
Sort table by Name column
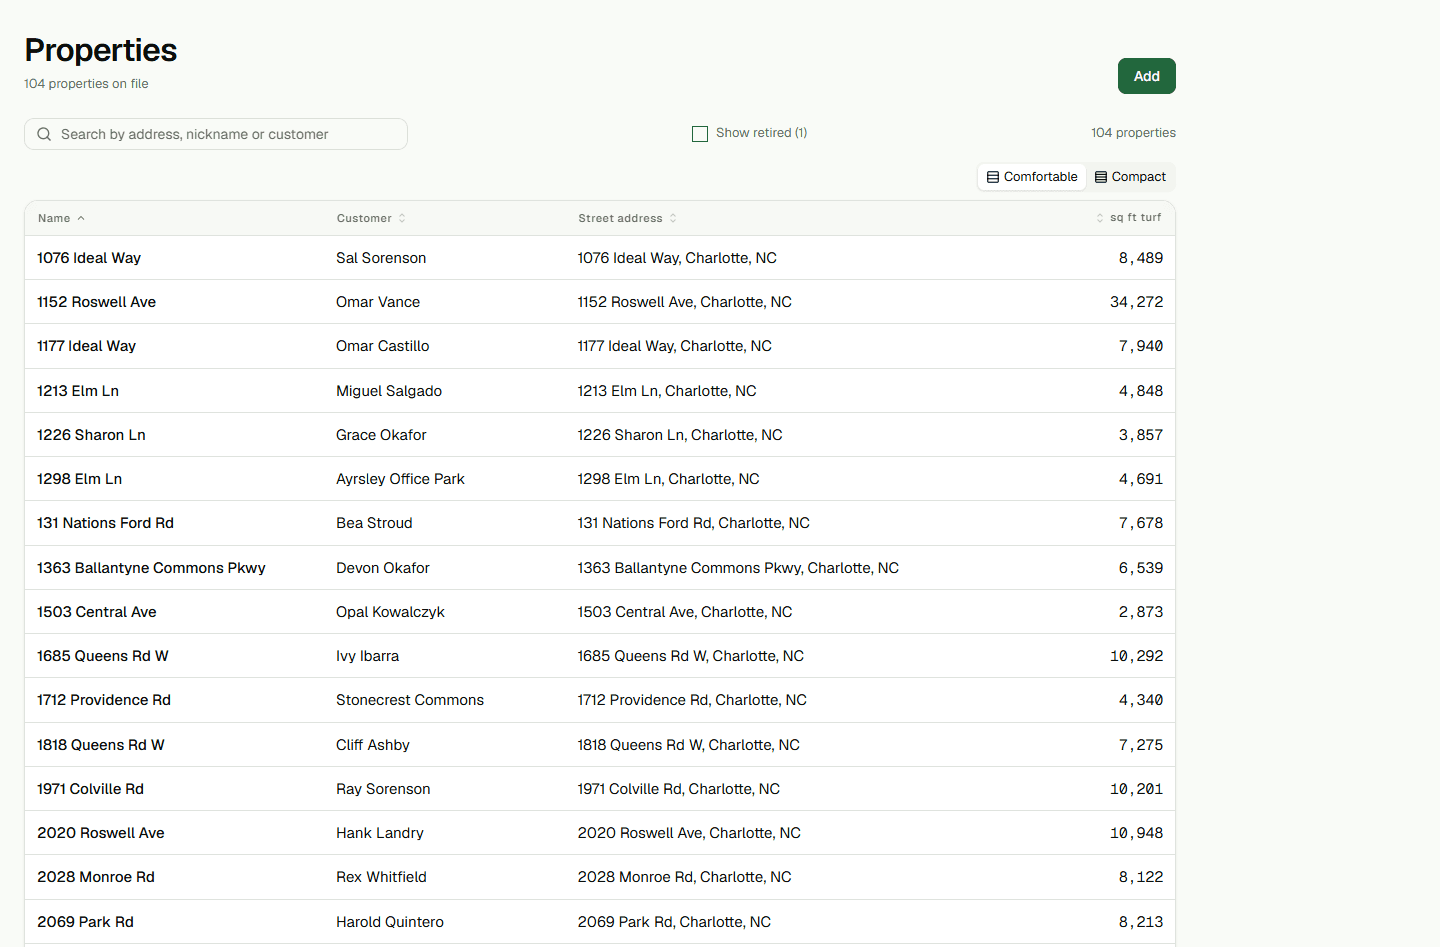61,218
